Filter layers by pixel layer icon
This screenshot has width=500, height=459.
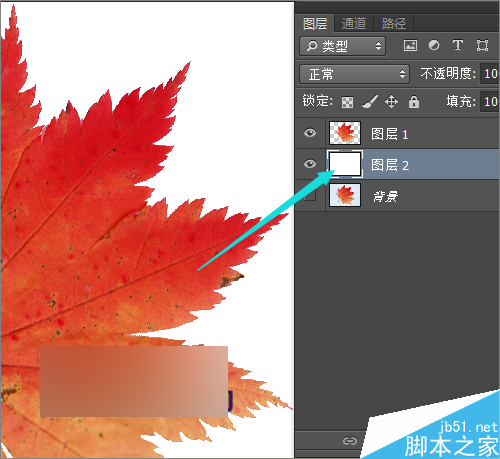pos(410,45)
